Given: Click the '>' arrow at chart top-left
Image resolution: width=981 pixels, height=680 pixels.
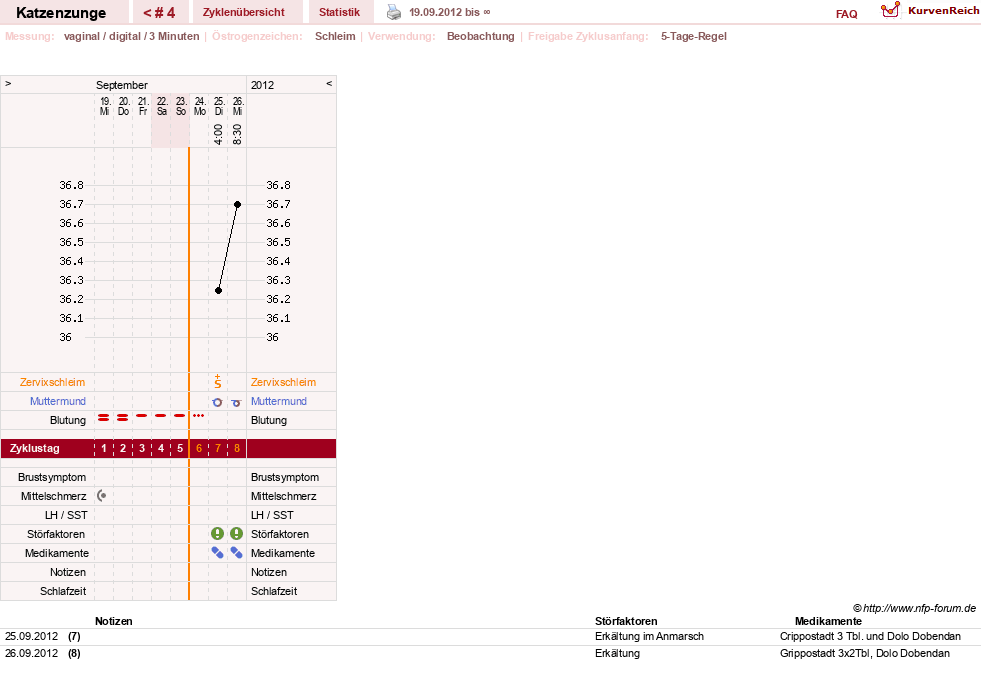Looking at the screenshot, I should tap(8, 83).
